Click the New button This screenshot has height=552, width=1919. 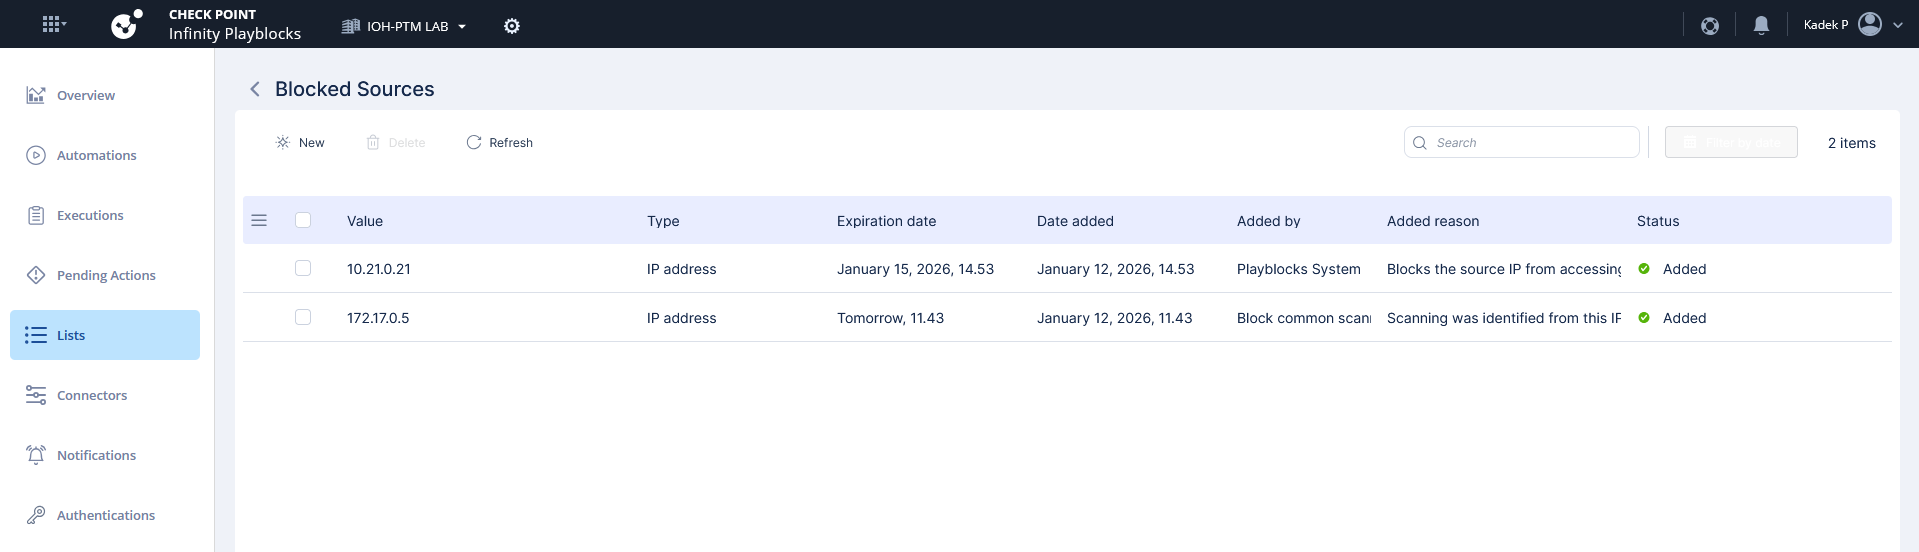pyautogui.click(x=300, y=143)
